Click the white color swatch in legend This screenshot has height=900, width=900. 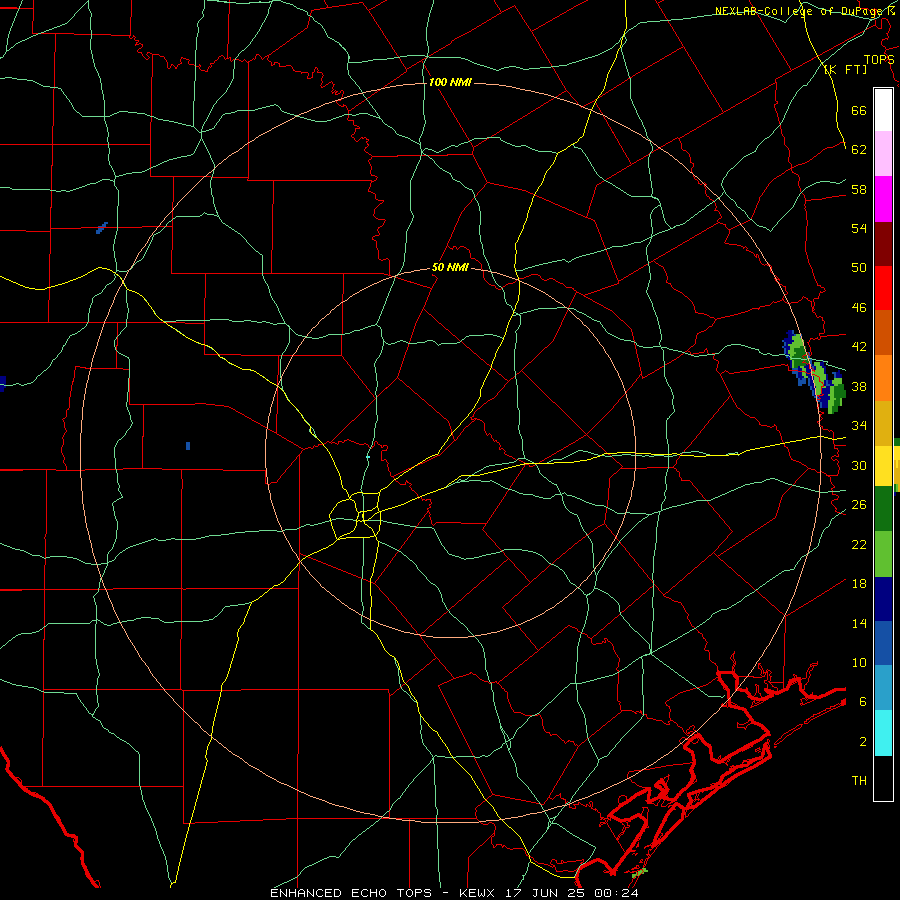pyautogui.click(x=883, y=110)
